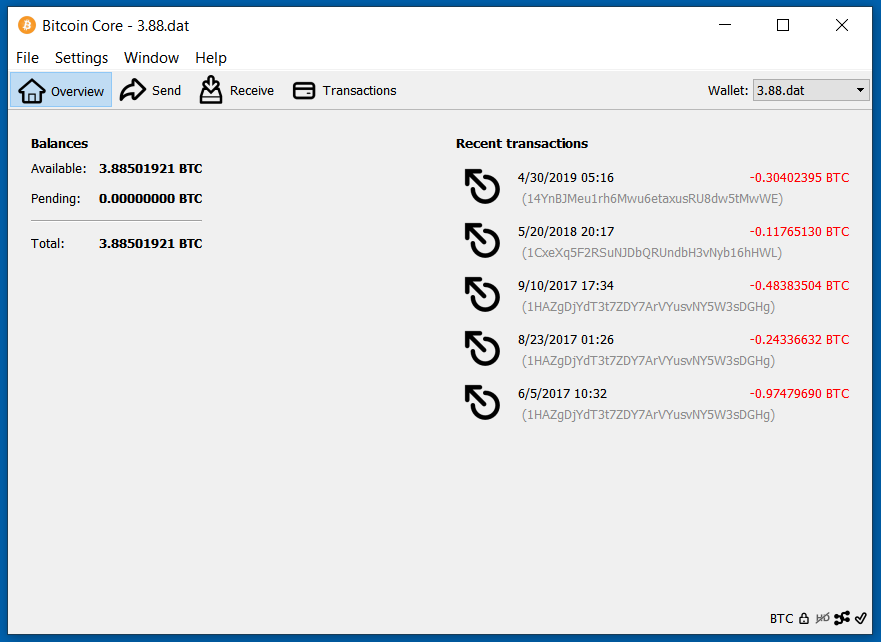This screenshot has width=881, height=642.
Task: Select the 4/30/2019 05:16 transaction
Action: click(x=650, y=188)
